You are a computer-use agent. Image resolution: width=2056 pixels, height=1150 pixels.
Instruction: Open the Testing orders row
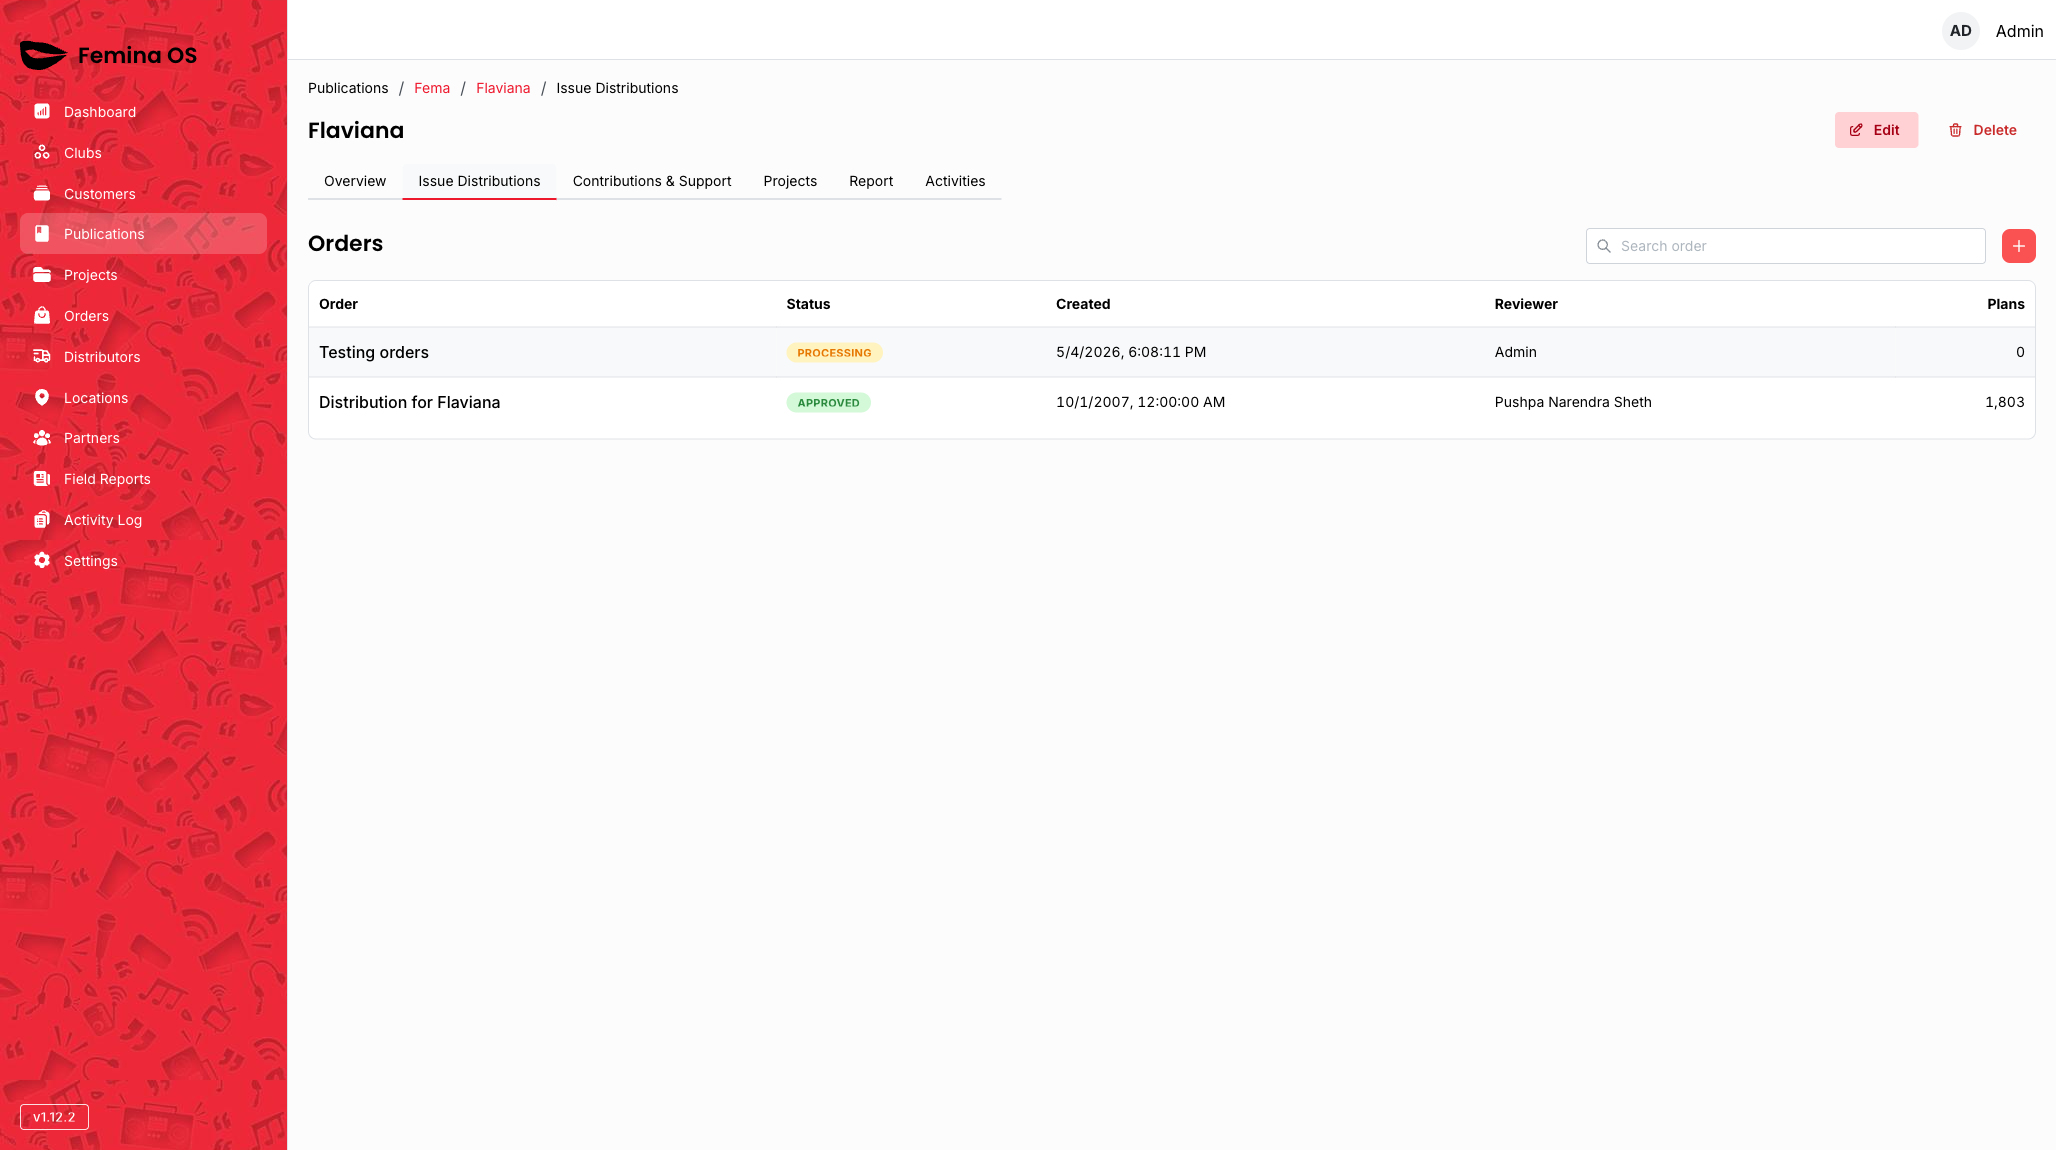point(1171,352)
